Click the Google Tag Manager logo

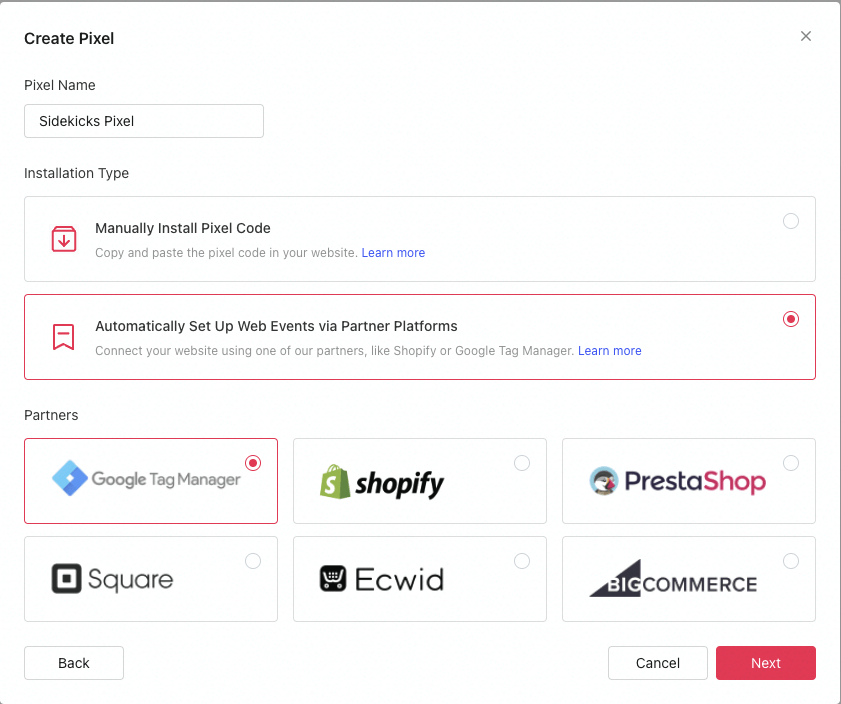[70, 478]
